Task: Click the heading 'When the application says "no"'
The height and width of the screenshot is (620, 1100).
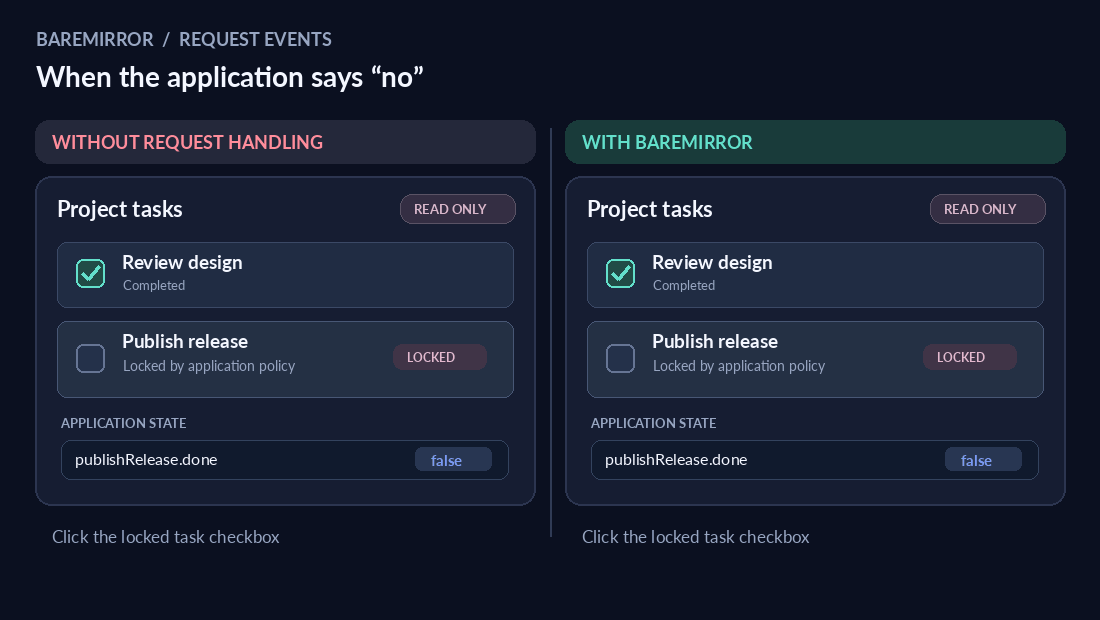Action: 230,77
